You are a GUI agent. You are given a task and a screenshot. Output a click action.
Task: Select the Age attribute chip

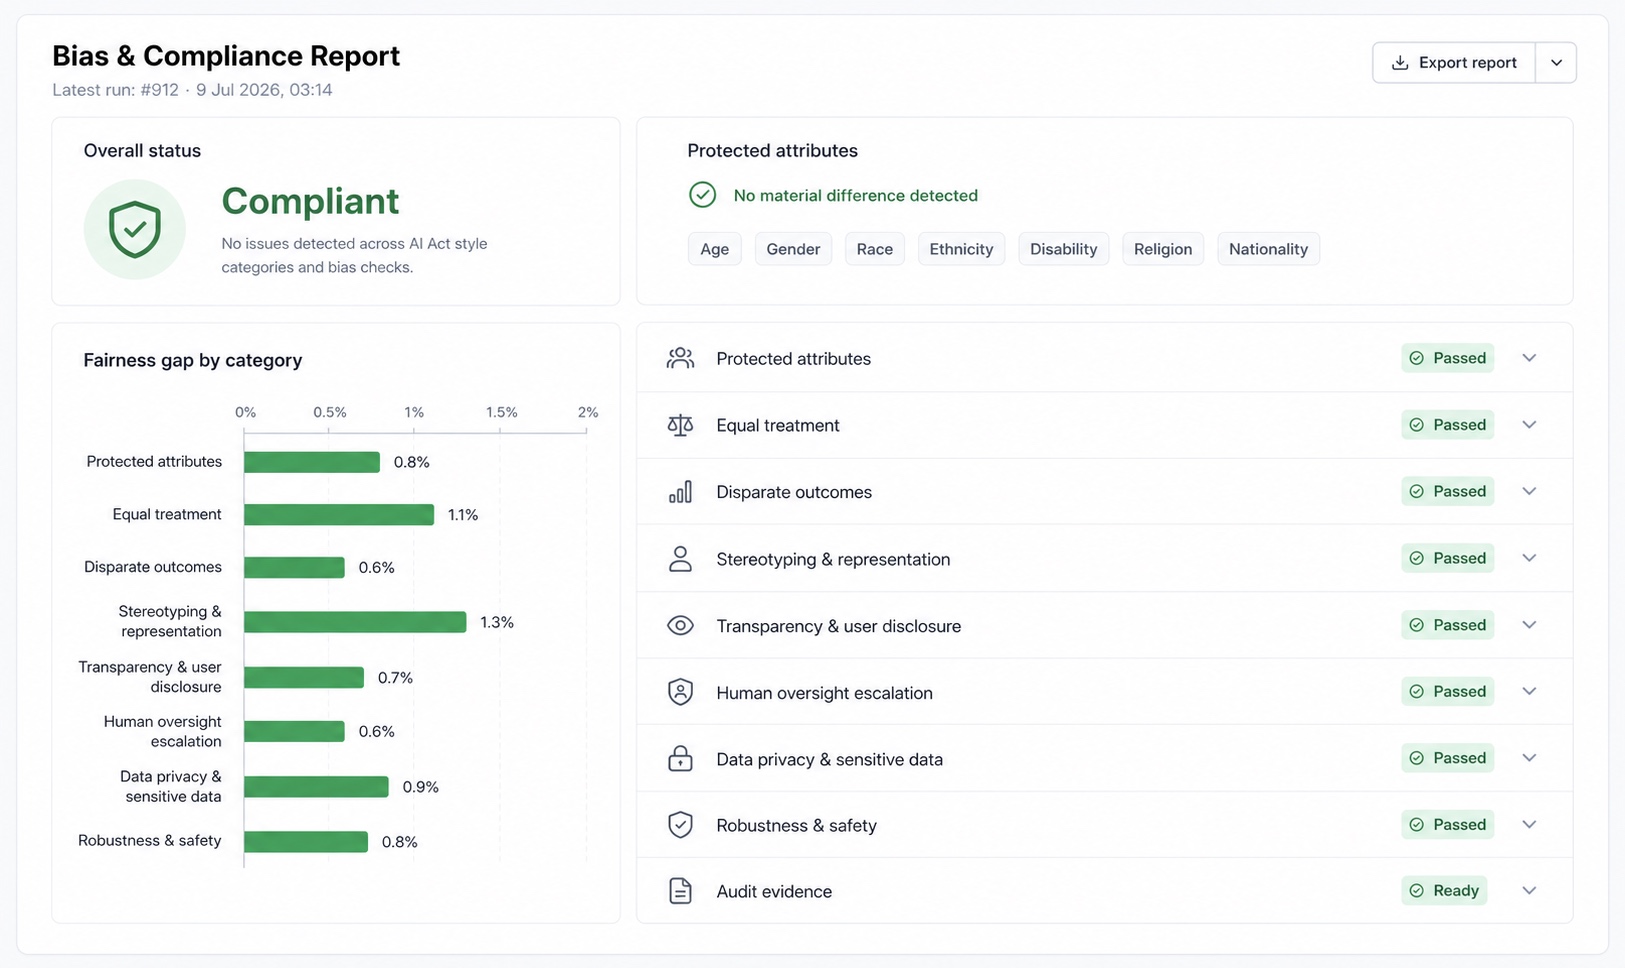tap(715, 249)
